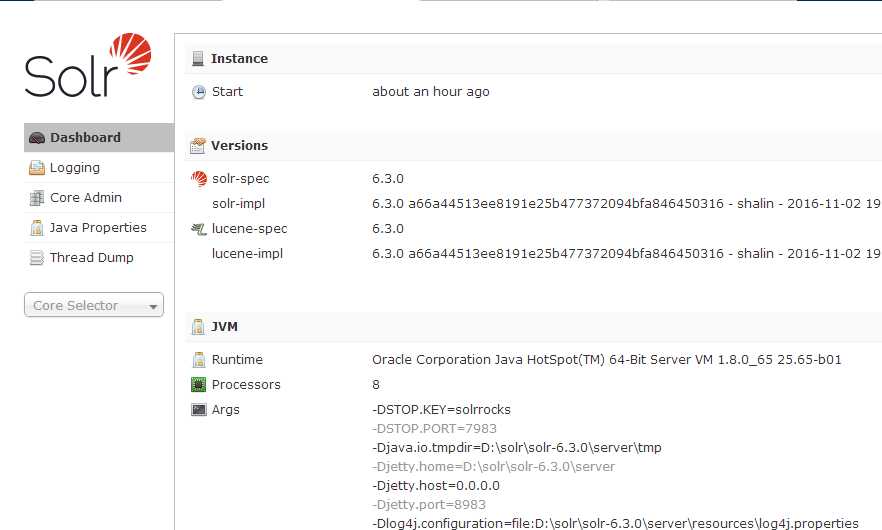The width and height of the screenshot is (882, 530).
Task: Click the Dashboard gauge icon
Action: (37, 138)
